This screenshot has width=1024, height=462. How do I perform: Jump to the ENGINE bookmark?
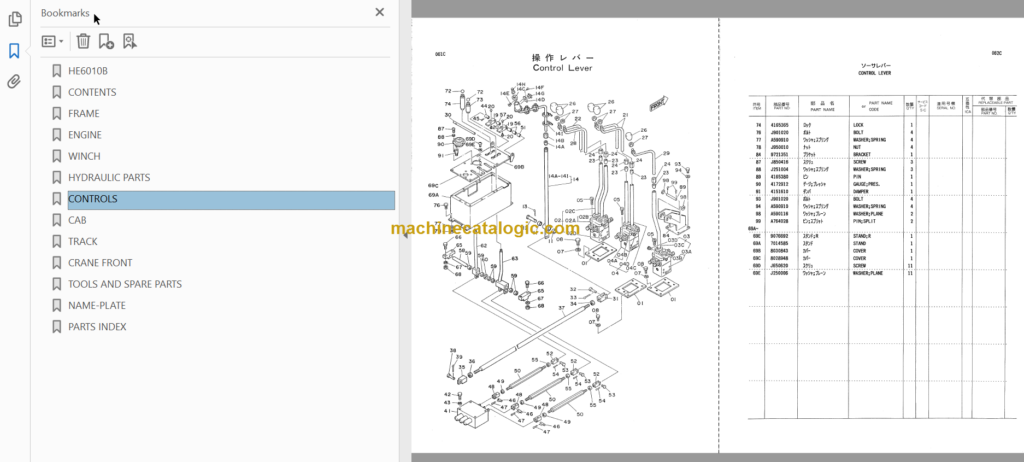click(x=85, y=135)
